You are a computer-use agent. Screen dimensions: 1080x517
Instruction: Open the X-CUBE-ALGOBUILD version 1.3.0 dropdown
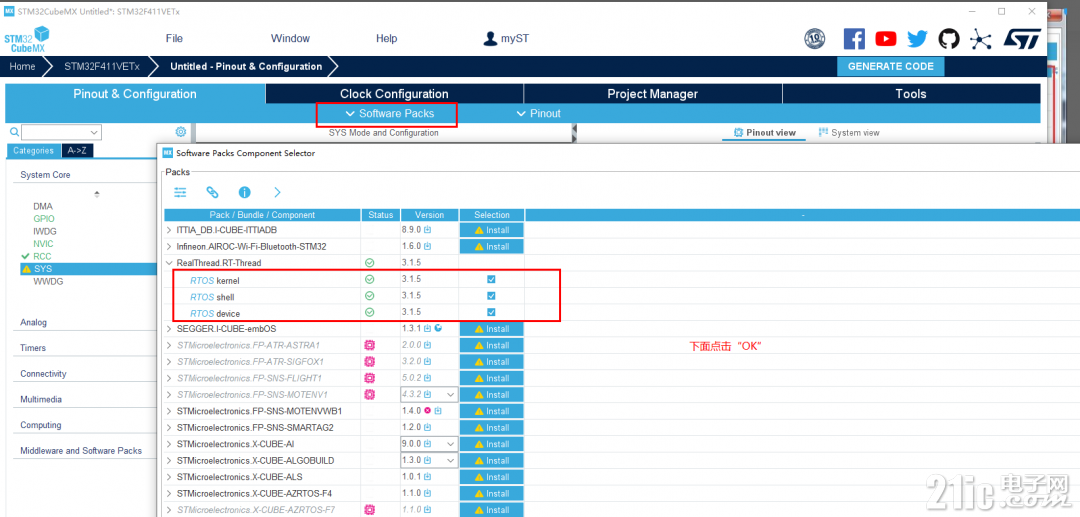[450, 461]
